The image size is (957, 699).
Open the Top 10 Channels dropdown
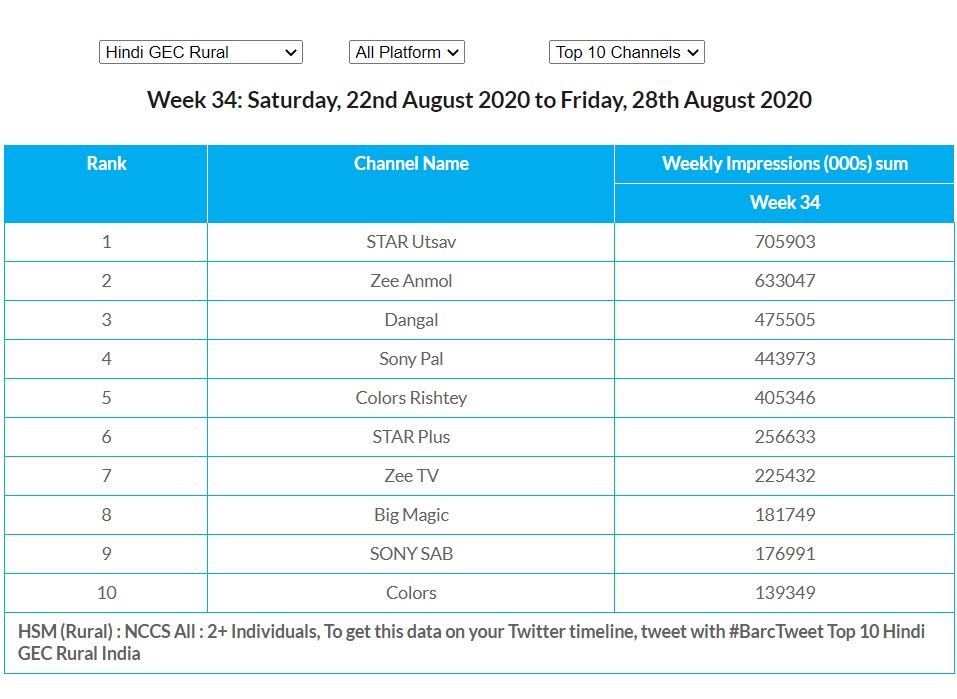pos(626,52)
